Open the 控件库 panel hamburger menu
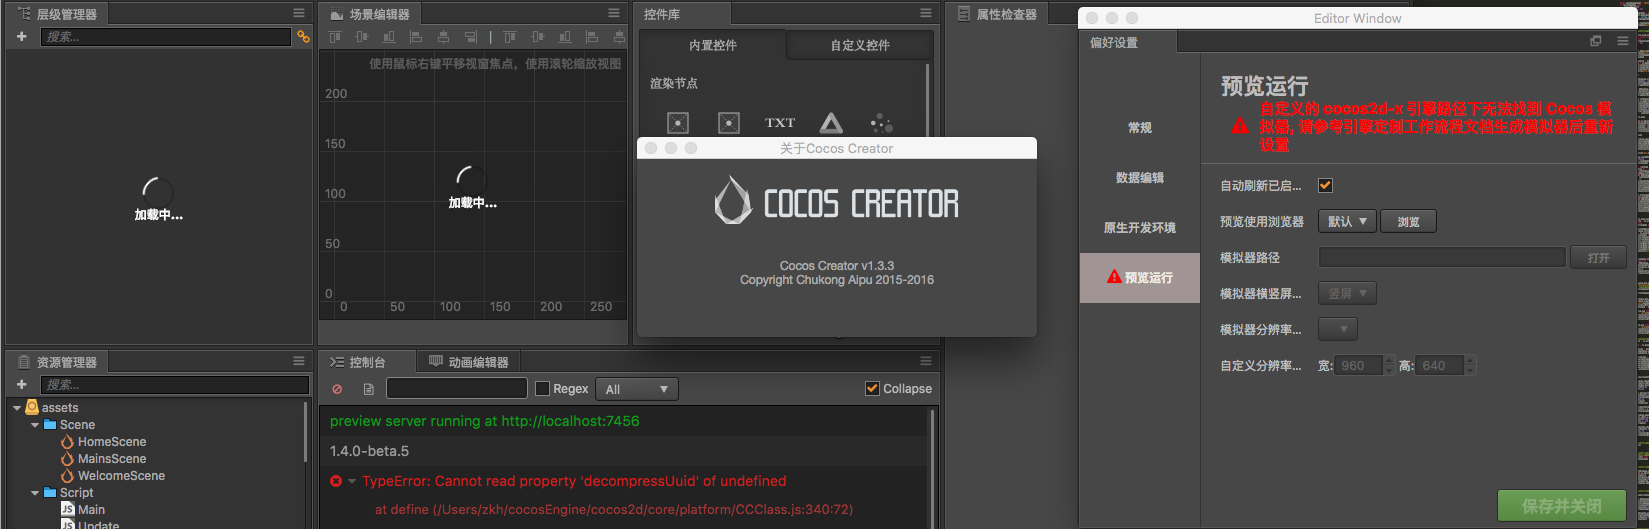Image resolution: width=1649 pixels, height=529 pixels. [926, 13]
